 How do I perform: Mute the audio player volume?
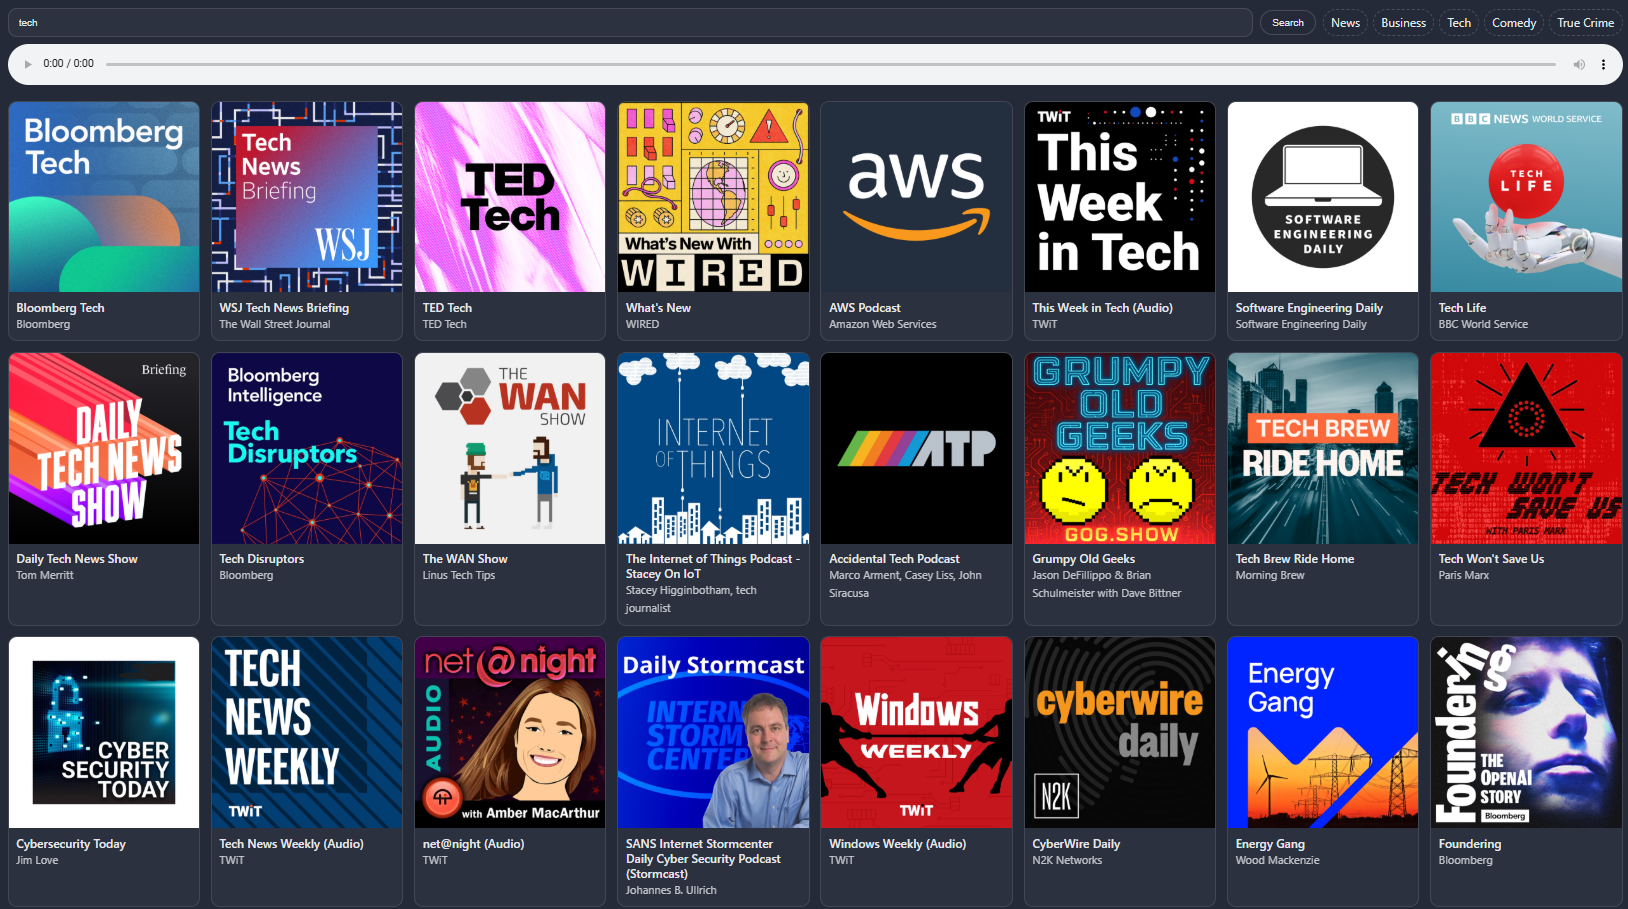[1579, 65]
